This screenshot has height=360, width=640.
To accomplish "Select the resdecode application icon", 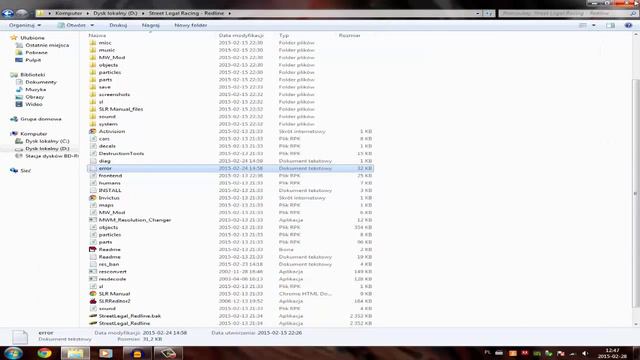I will (x=93, y=279).
